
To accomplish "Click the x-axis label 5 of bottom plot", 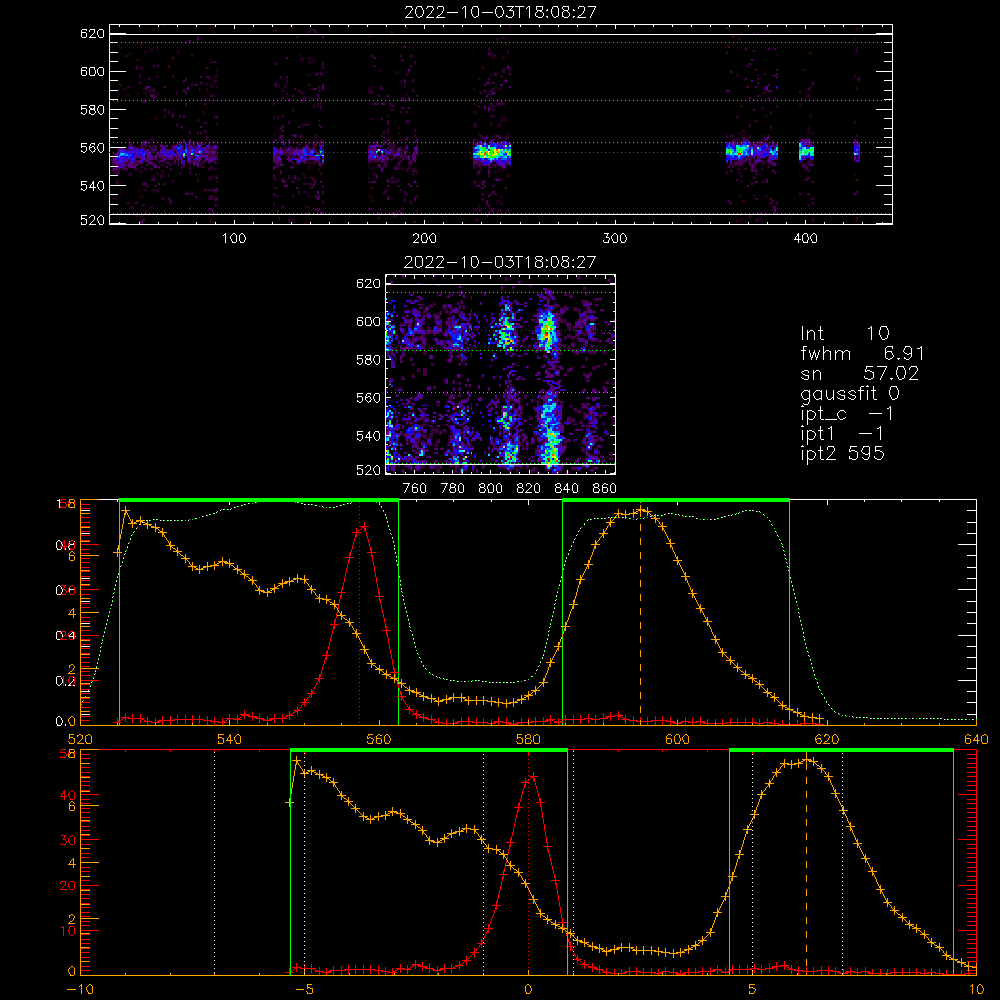I will pos(752,989).
